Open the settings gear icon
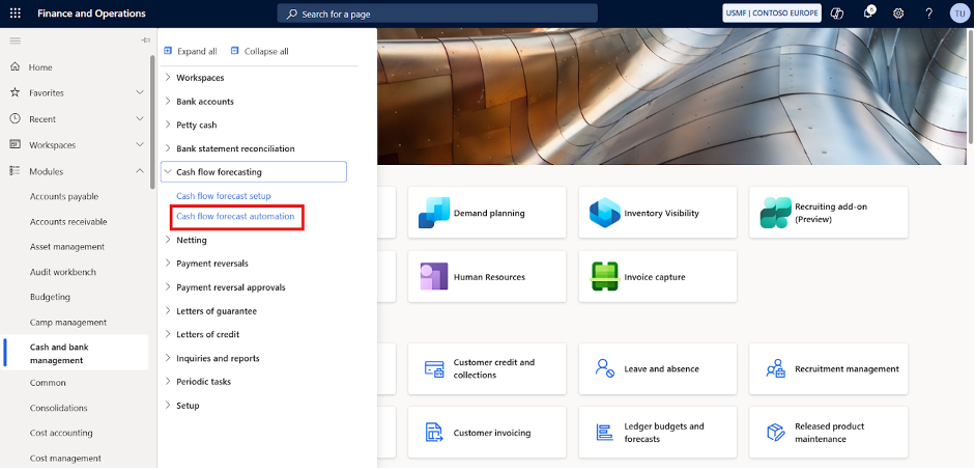Viewport: 977px width, 470px height. (898, 14)
